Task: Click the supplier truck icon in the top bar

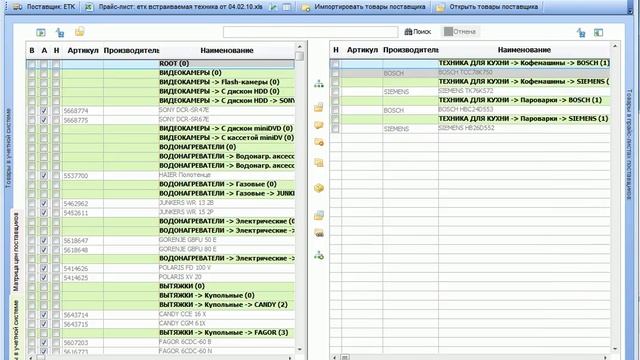Action: pos(17,7)
